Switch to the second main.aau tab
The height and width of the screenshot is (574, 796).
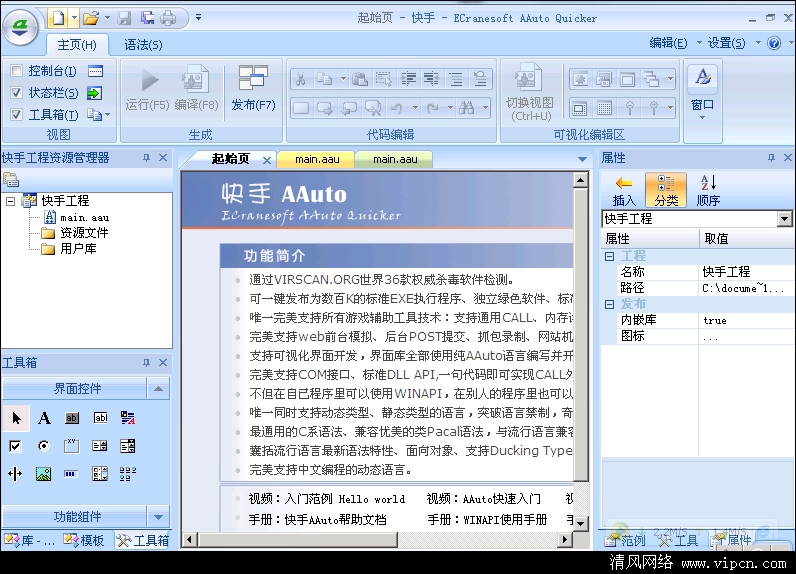point(395,159)
